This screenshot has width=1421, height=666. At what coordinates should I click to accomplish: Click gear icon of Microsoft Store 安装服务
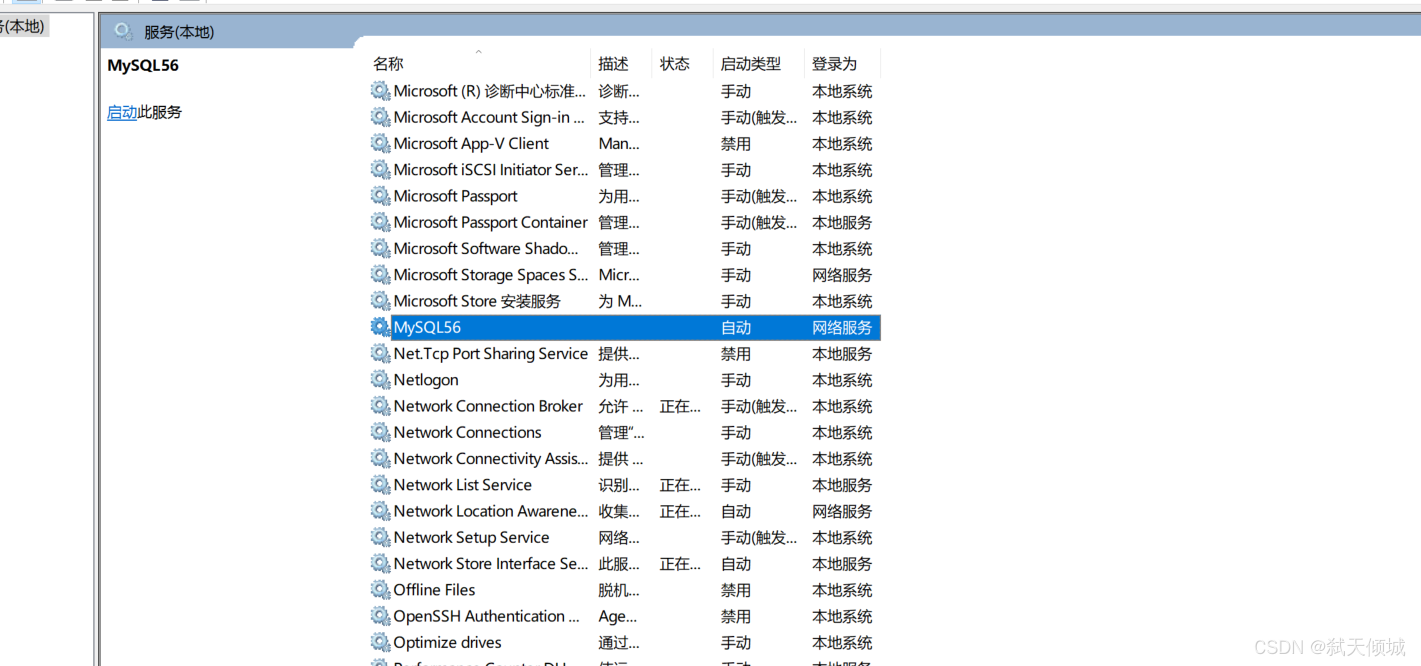click(x=380, y=301)
